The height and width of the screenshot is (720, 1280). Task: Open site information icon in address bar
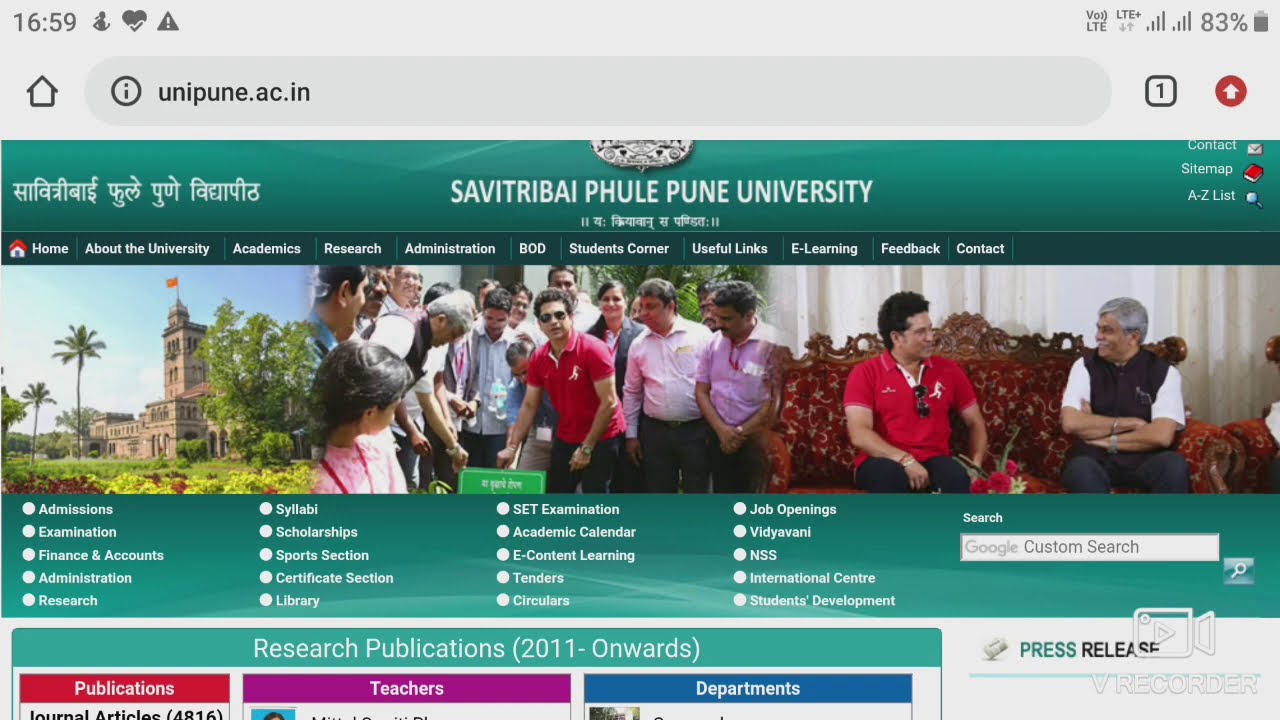click(x=126, y=92)
